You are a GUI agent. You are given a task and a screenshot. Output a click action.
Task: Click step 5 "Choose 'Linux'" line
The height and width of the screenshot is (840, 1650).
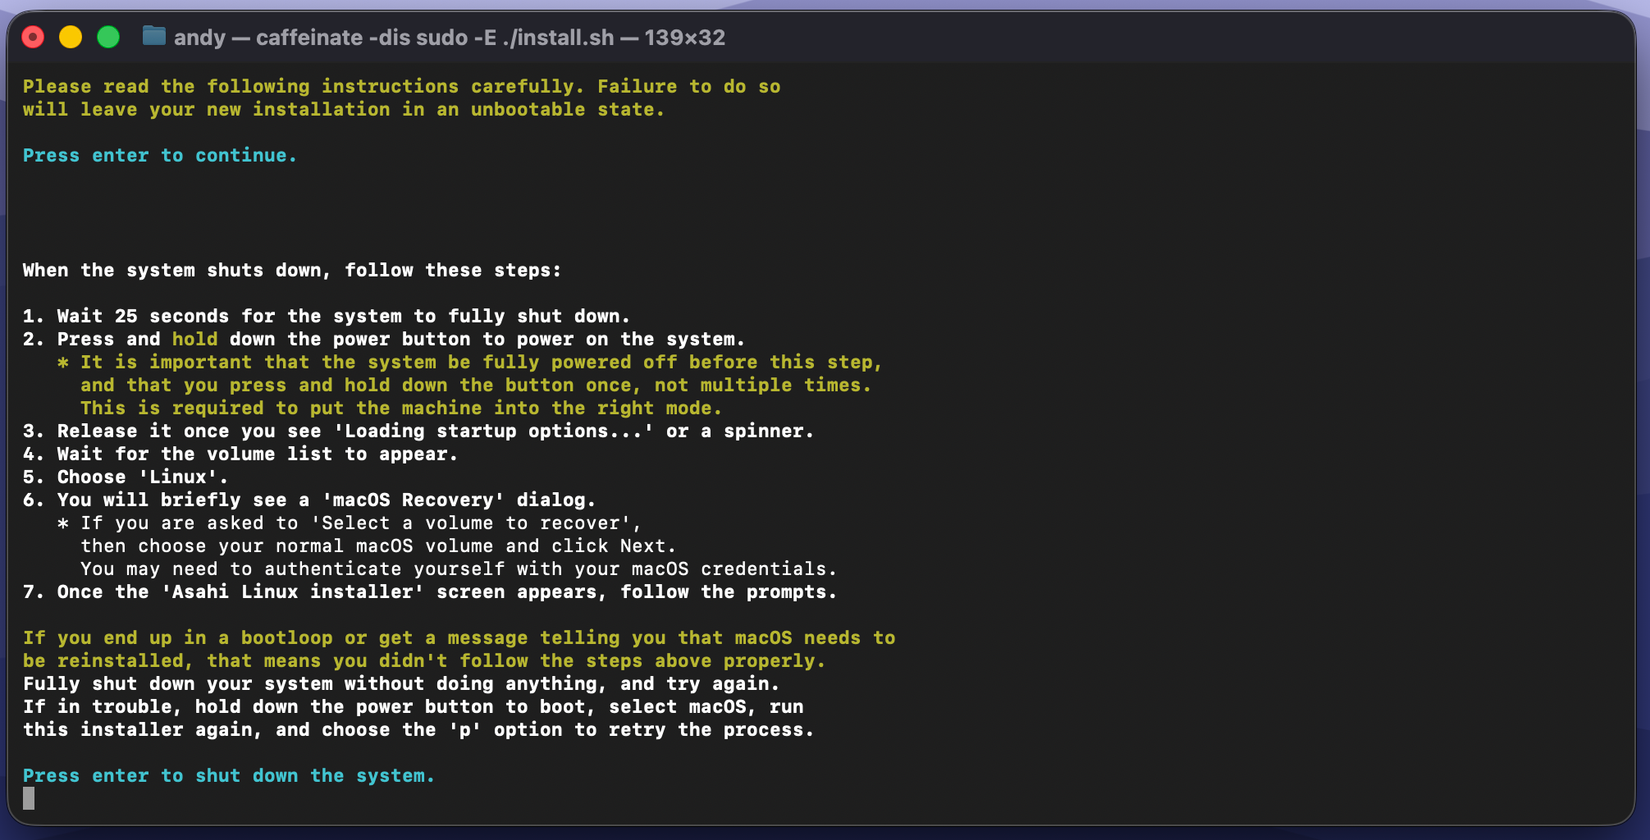point(126,478)
